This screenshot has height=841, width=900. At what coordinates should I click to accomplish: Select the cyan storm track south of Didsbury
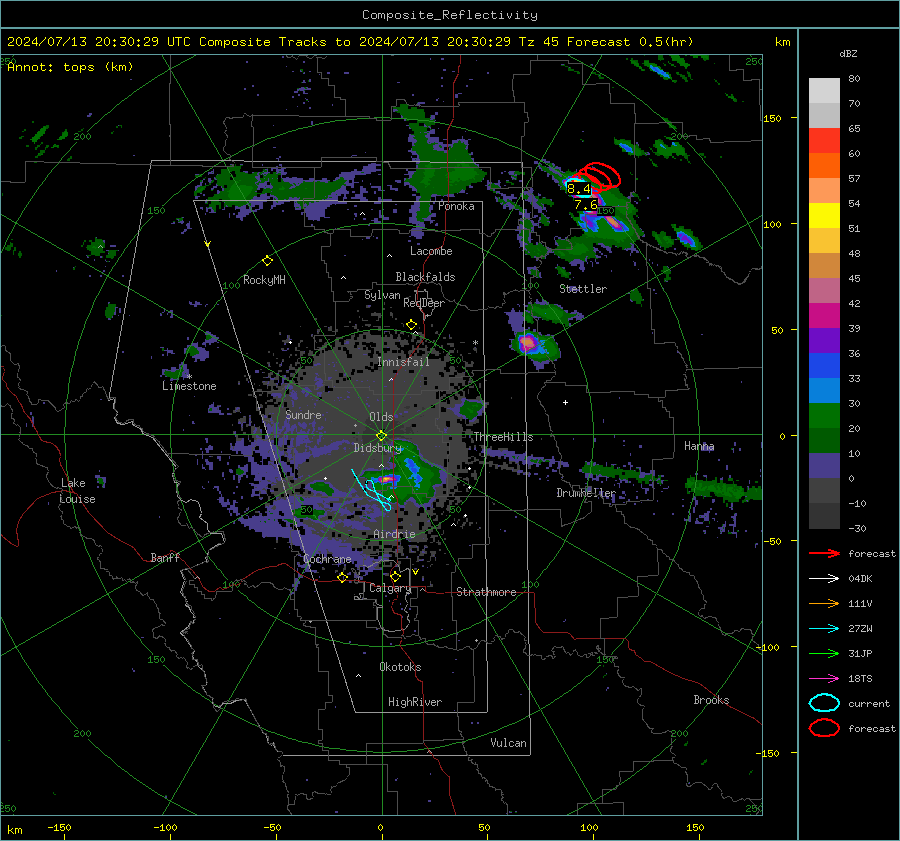(x=372, y=490)
